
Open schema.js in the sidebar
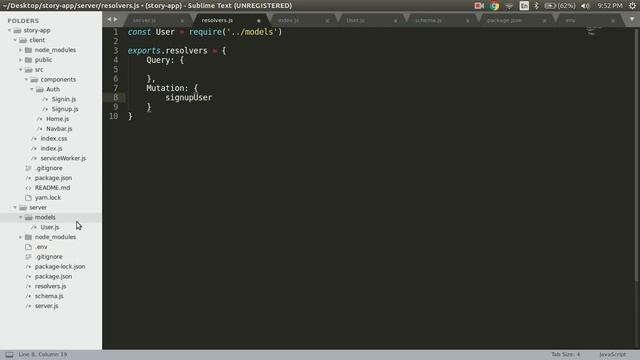(49, 296)
